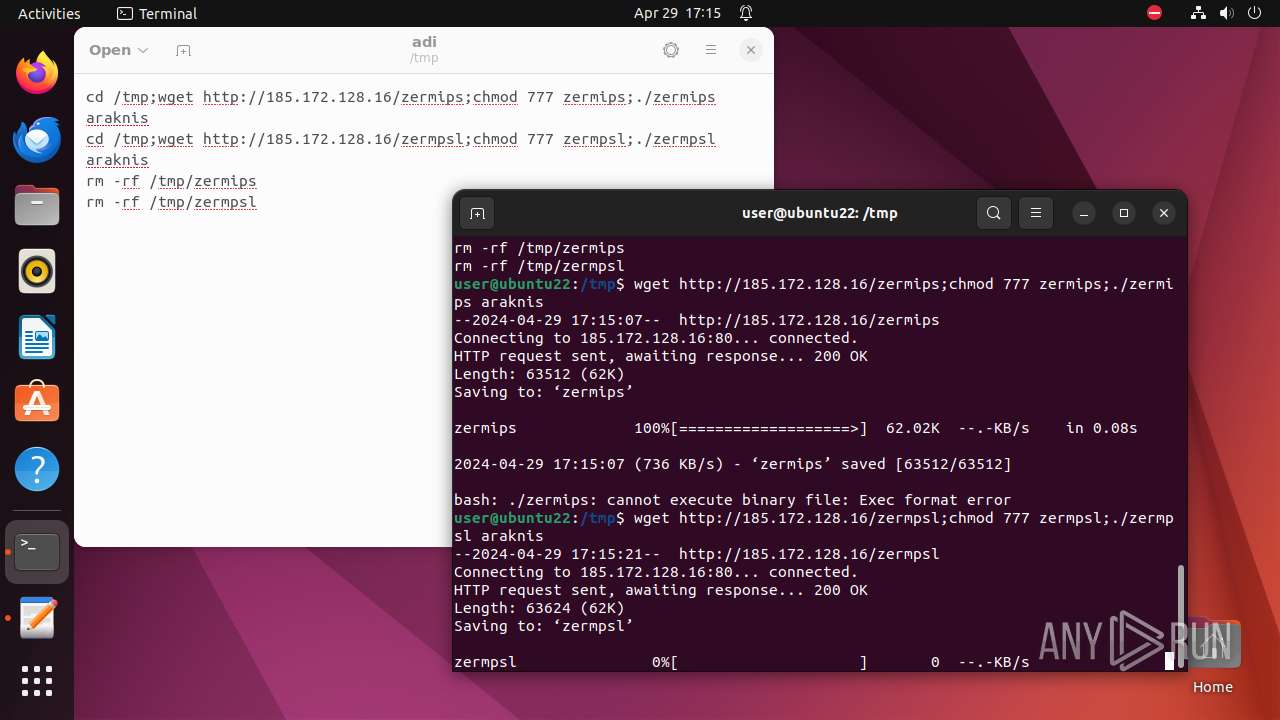Minimize the terminal window
1280x720 pixels.
coord(1084,213)
